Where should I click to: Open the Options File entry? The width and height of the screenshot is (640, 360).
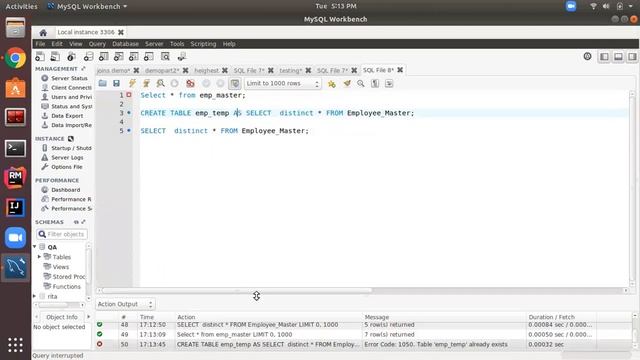coord(67,167)
